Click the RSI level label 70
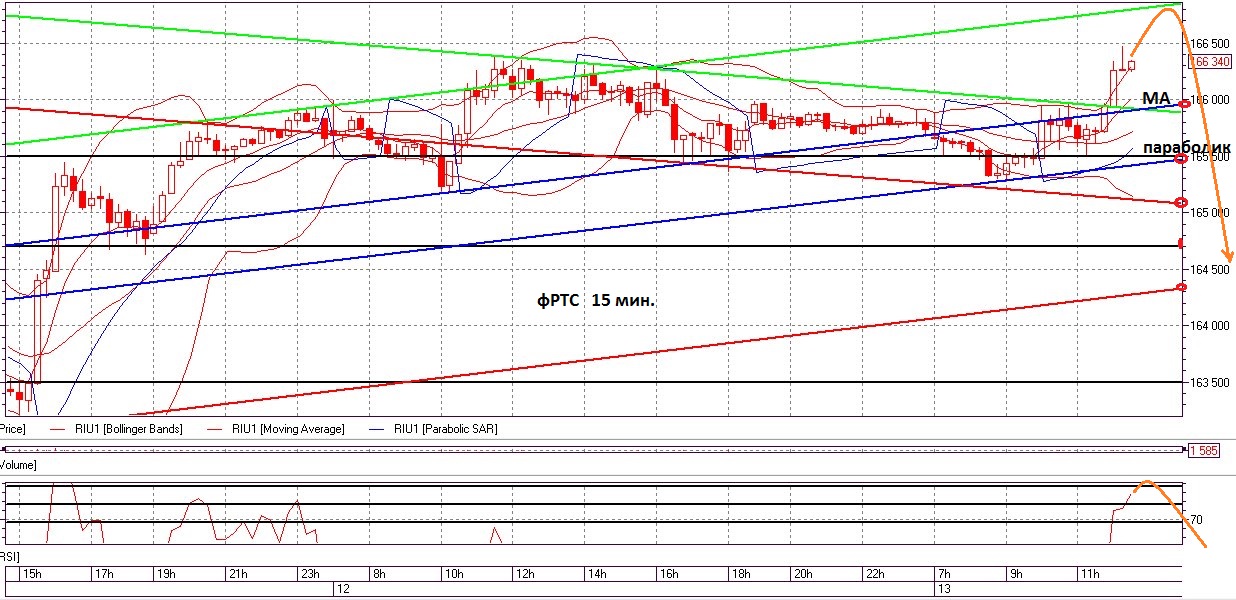 1196,520
